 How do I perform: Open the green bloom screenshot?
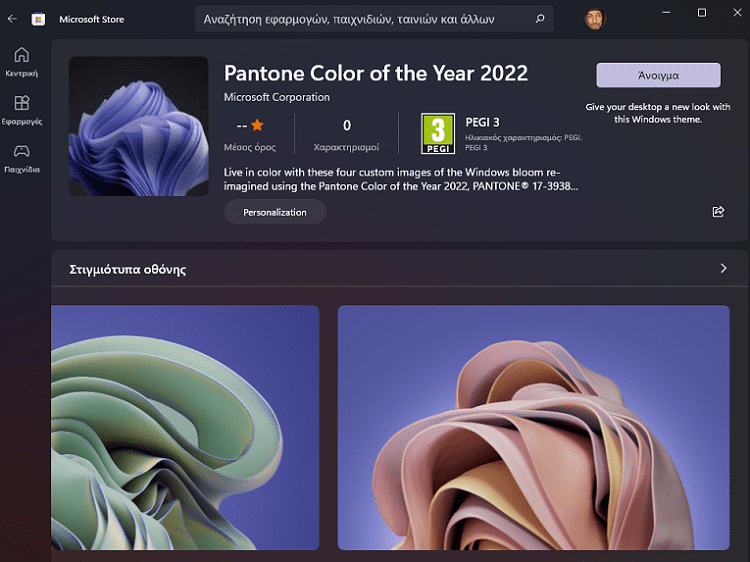click(185, 427)
